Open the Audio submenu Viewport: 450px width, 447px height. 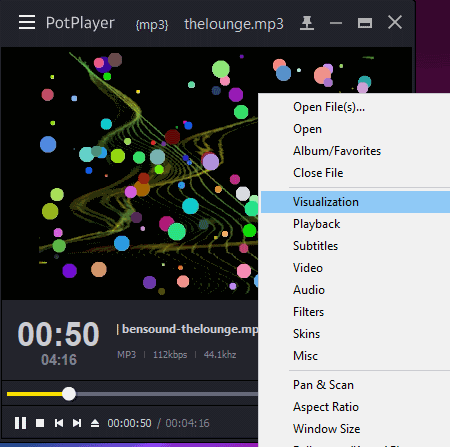[355, 290]
